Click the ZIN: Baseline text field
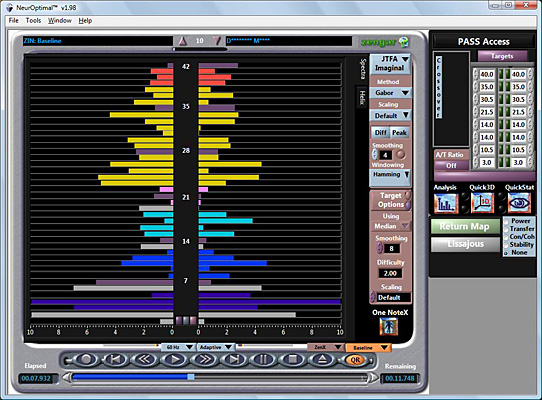542x400 pixels. (98, 41)
